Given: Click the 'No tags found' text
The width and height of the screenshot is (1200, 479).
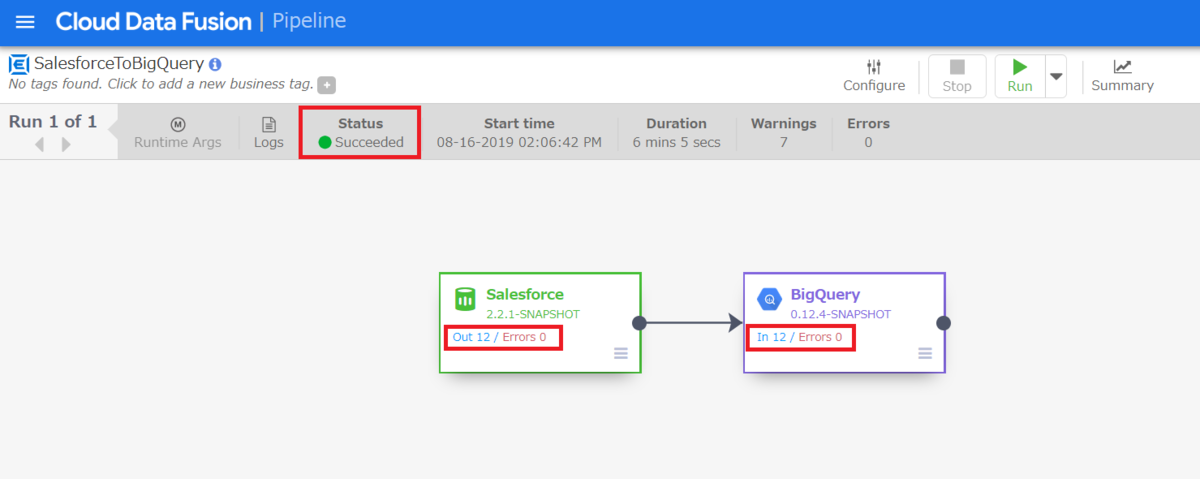Looking at the screenshot, I should (161, 84).
